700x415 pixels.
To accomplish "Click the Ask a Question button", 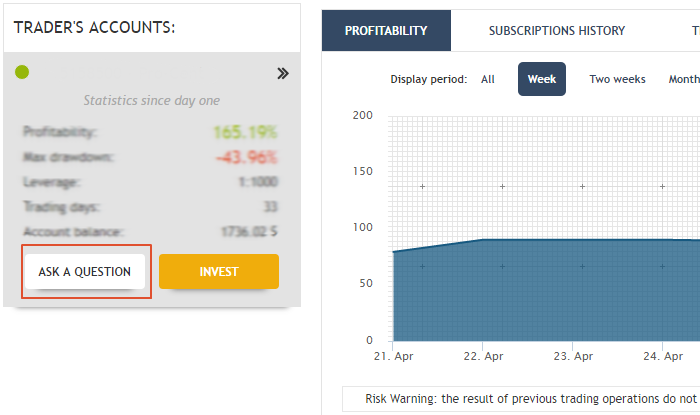I will click(85, 271).
